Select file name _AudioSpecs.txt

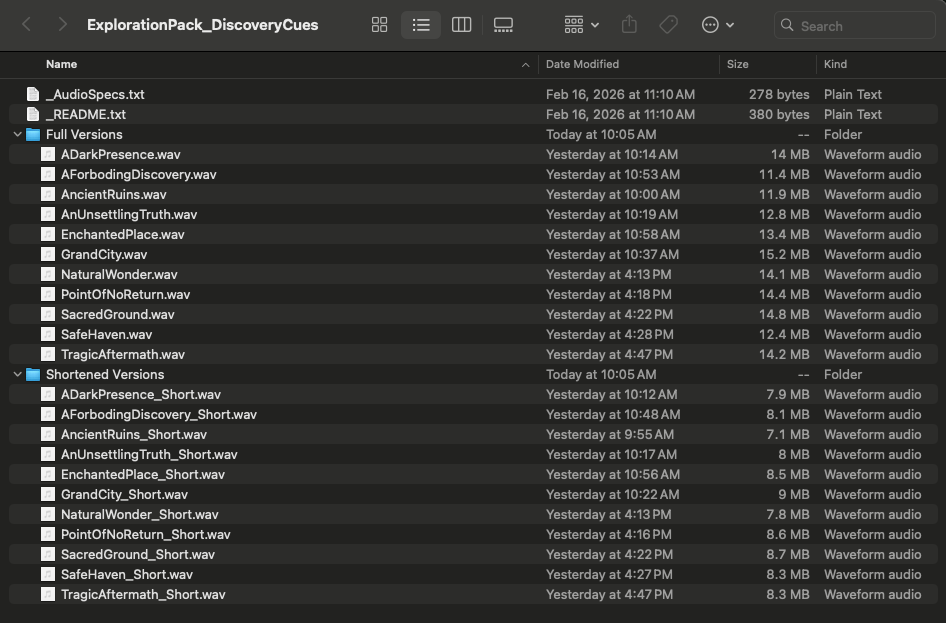point(95,94)
